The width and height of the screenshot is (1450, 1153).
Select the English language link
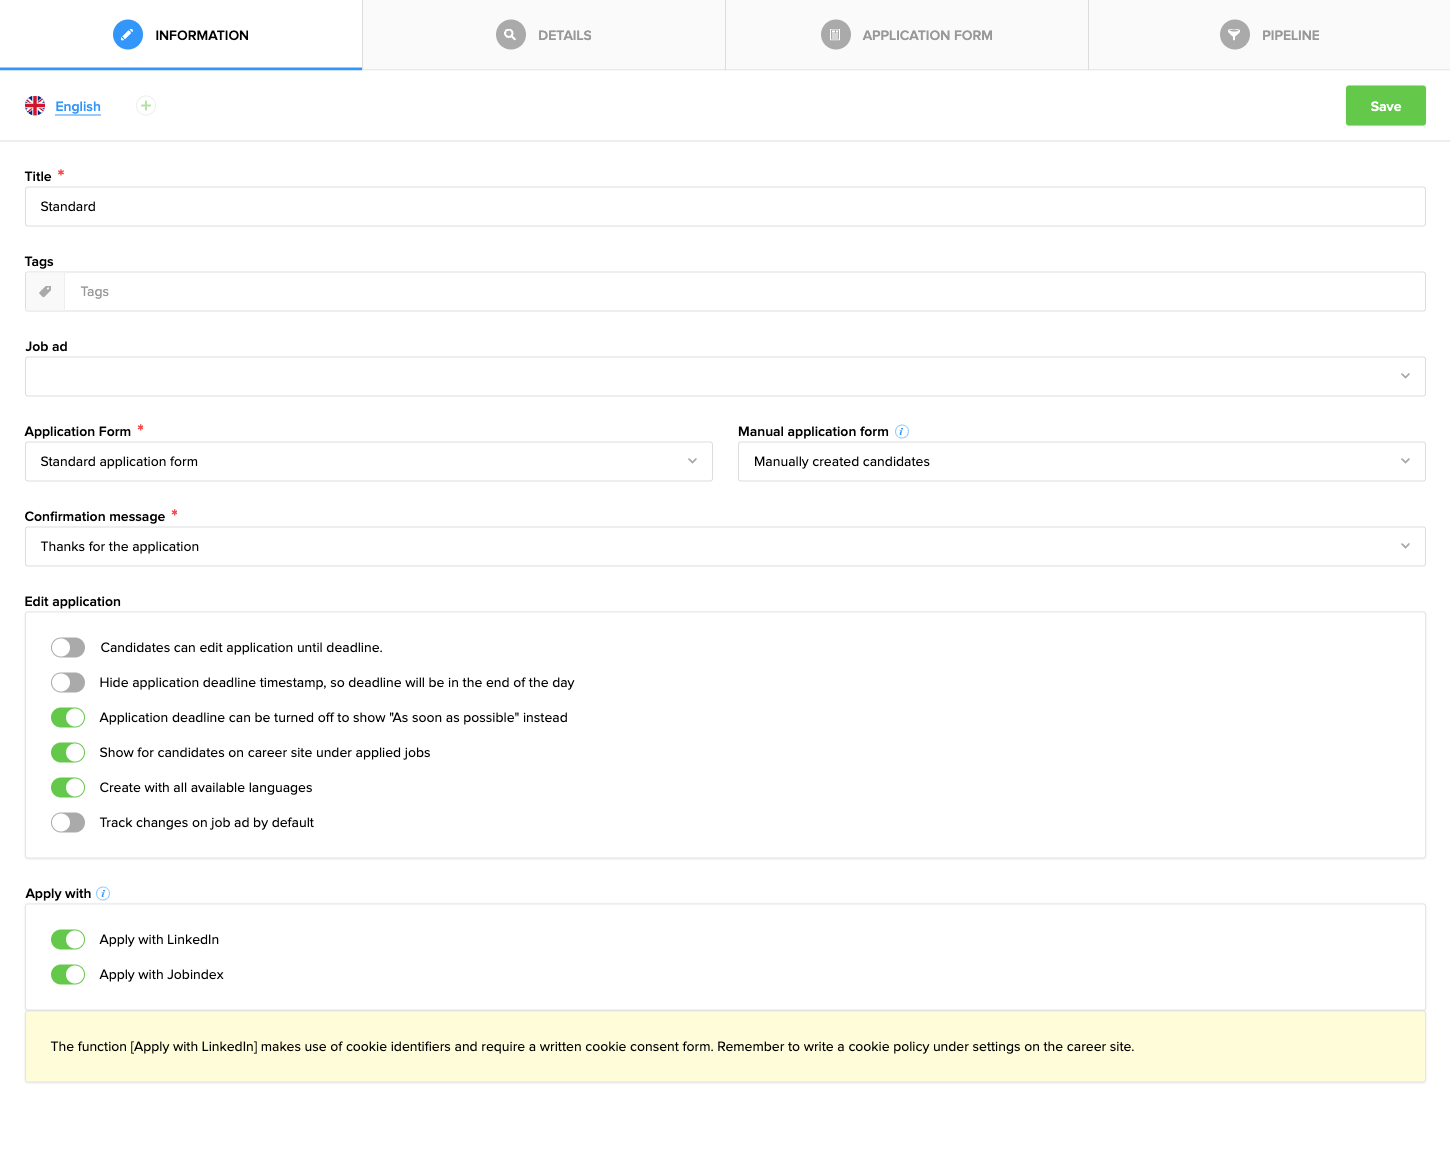pos(78,106)
